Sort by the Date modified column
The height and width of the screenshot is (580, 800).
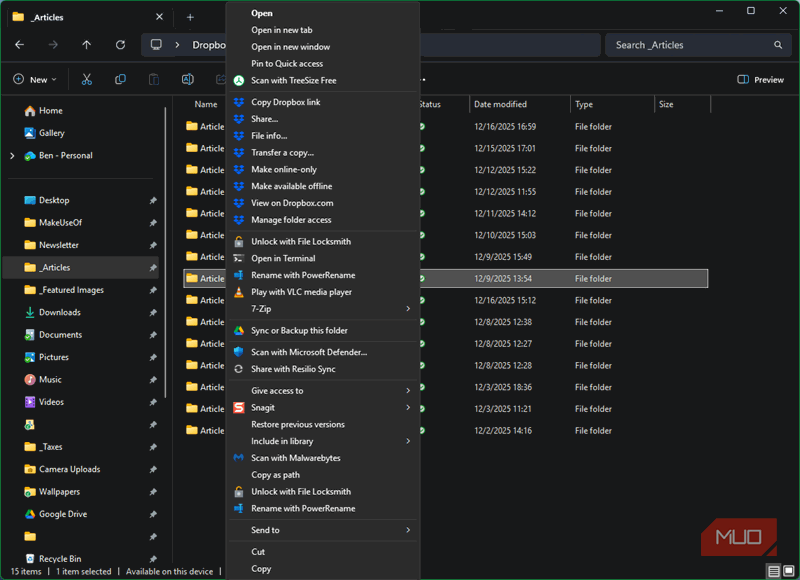[519, 104]
